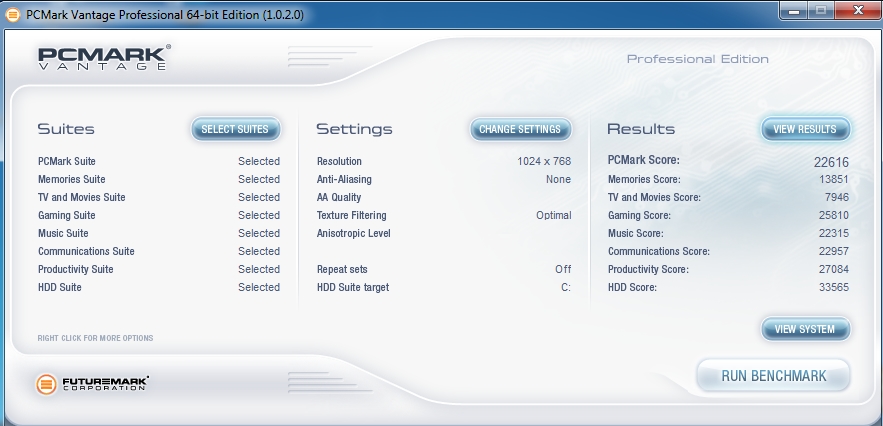Click the Anti-Aliasing value None
883x426 pixels.
pos(558,179)
